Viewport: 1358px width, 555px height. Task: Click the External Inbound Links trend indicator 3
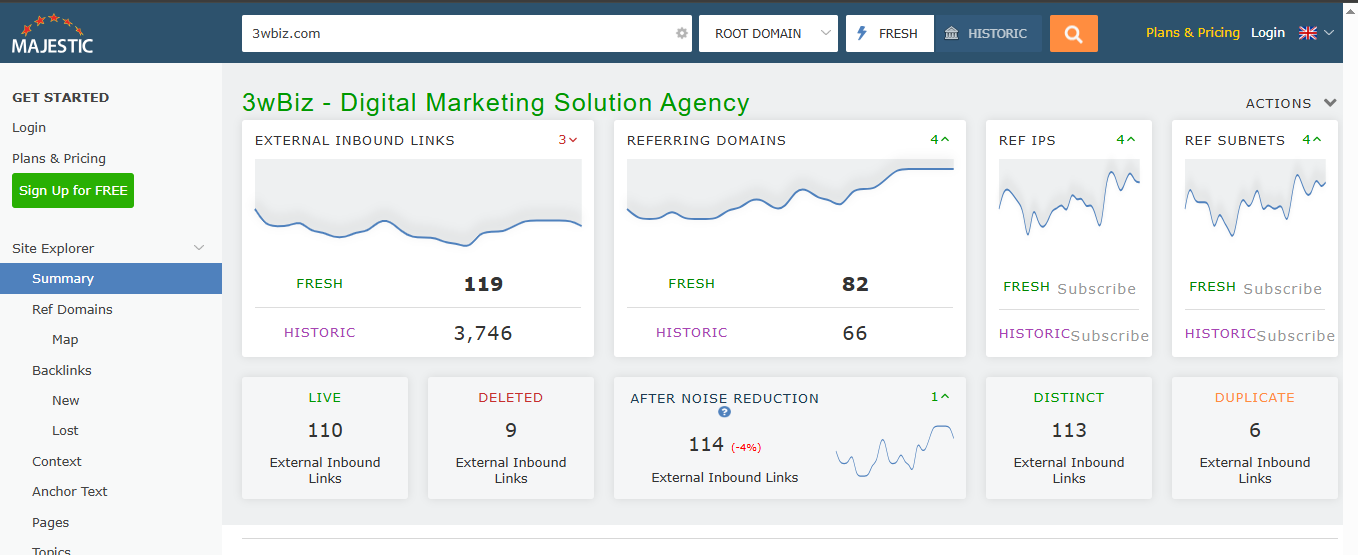(x=568, y=140)
